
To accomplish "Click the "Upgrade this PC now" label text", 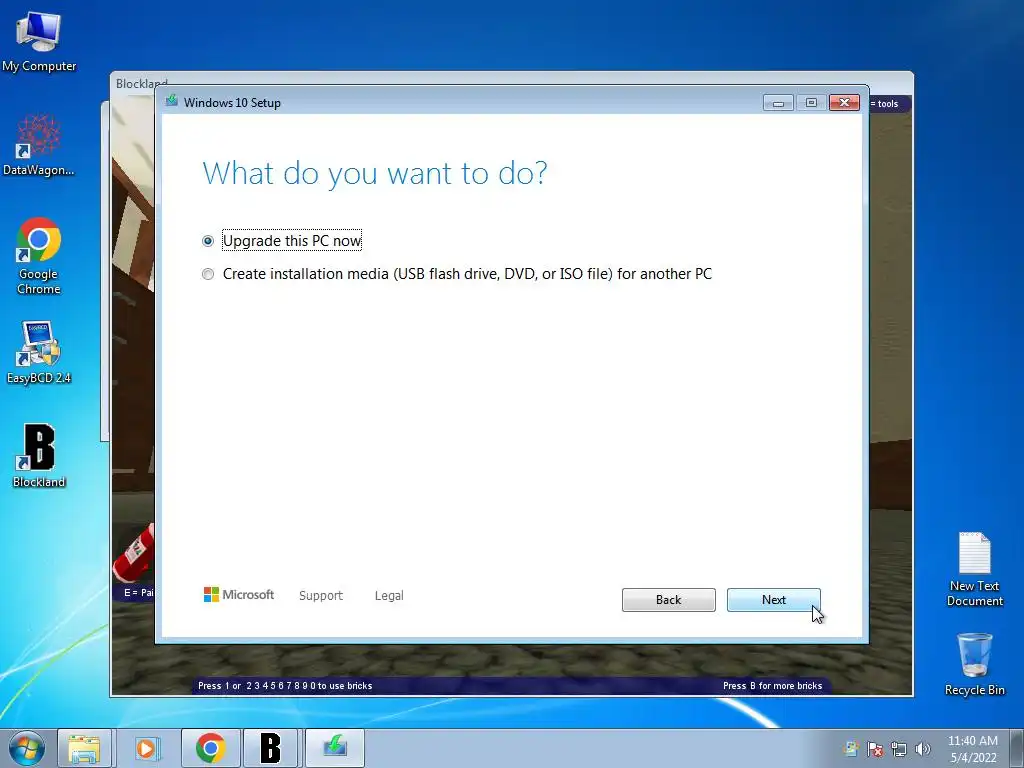I will tap(292, 240).
